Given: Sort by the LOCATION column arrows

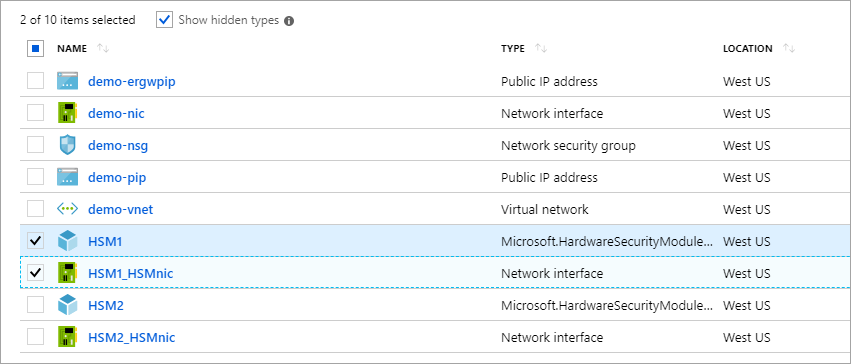Looking at the screenshot, I should 789,48.
